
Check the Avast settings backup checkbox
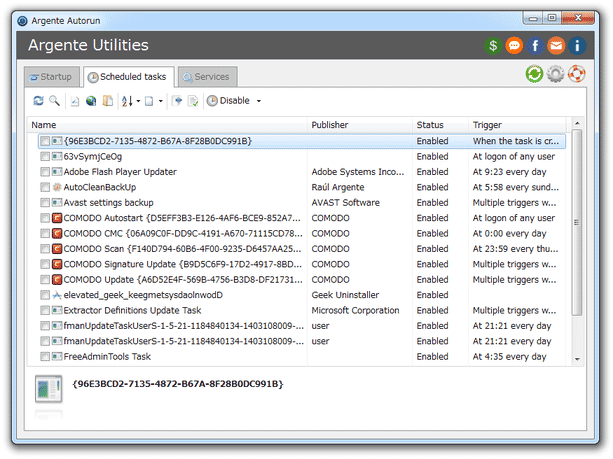click(x=45, y=203)
